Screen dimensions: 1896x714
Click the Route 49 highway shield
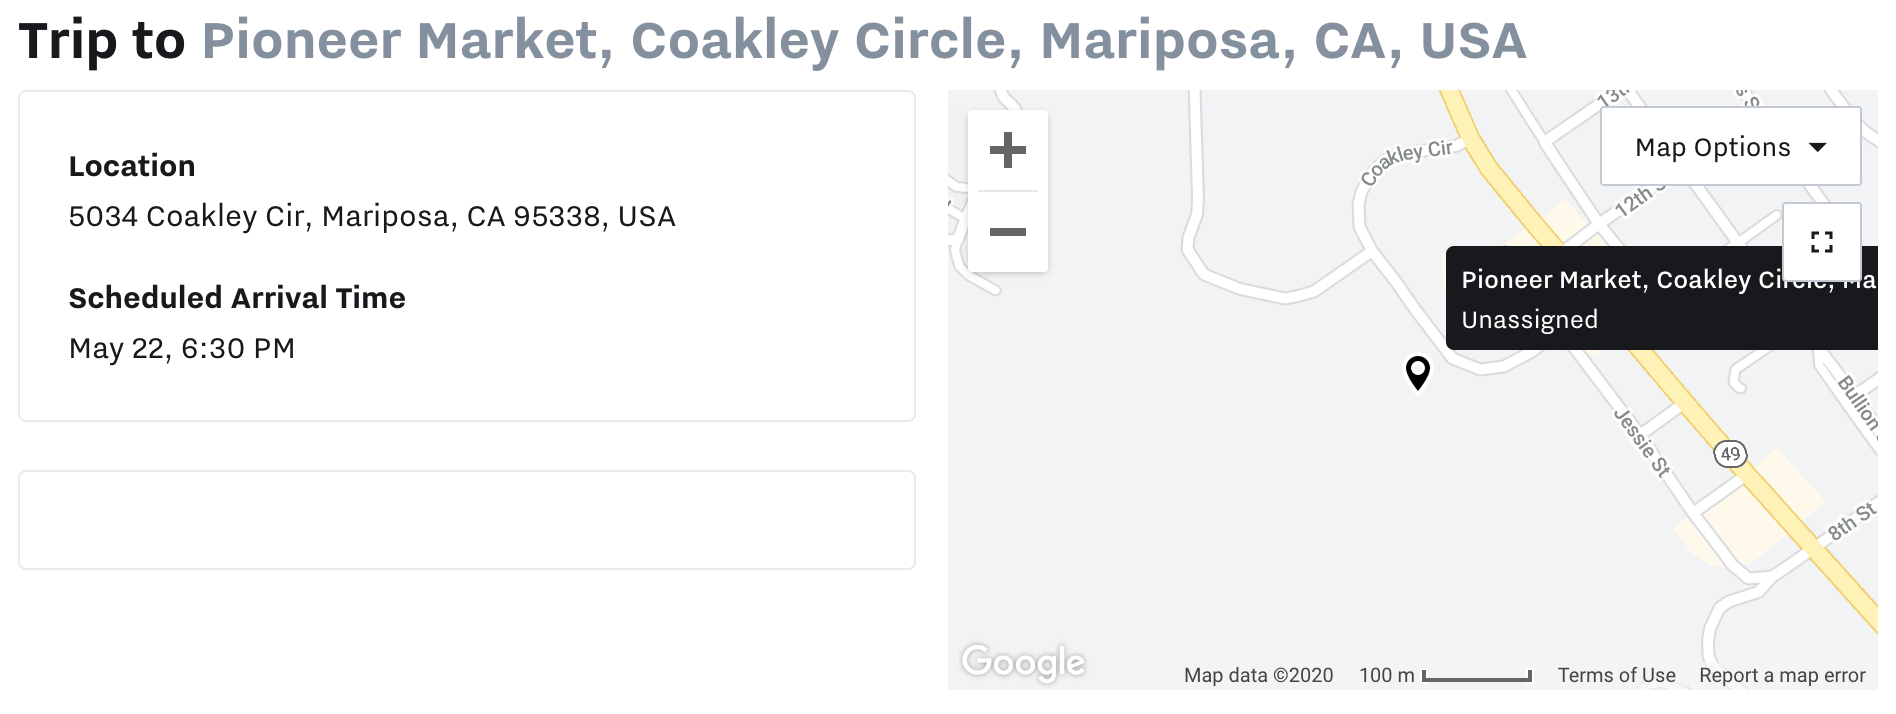click(1730, 454)
